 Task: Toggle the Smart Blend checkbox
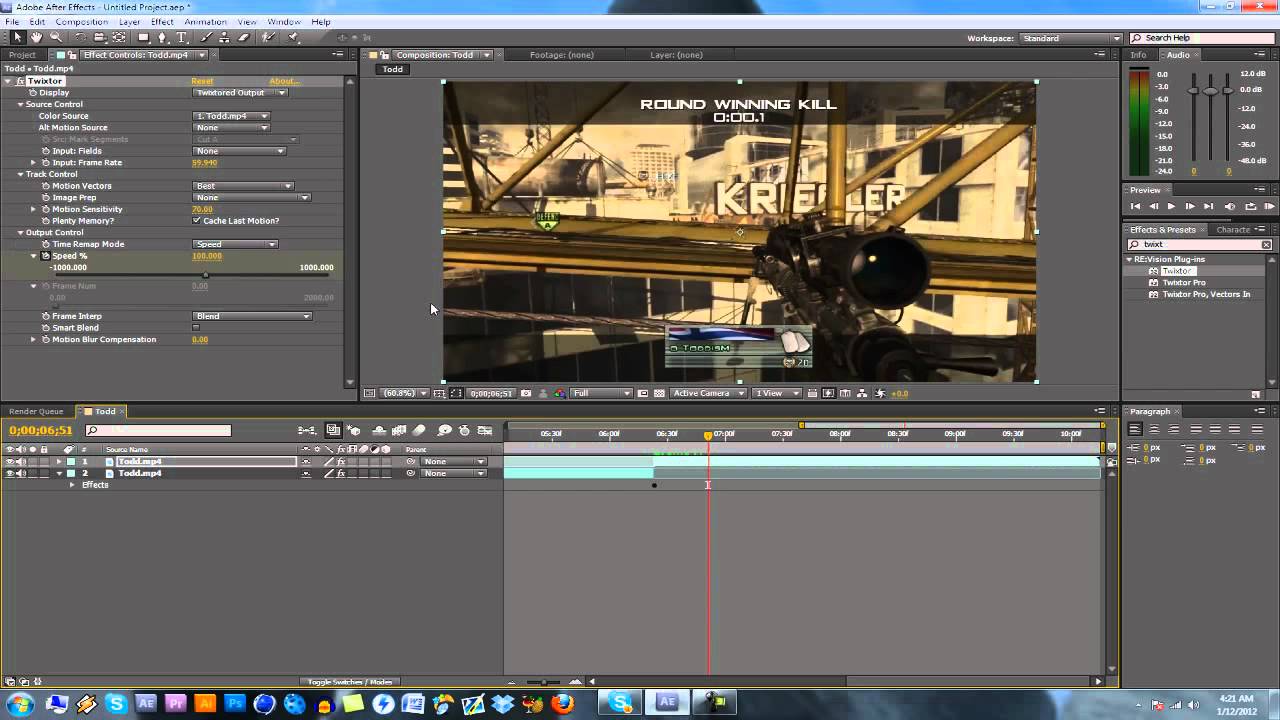(196, 327)
